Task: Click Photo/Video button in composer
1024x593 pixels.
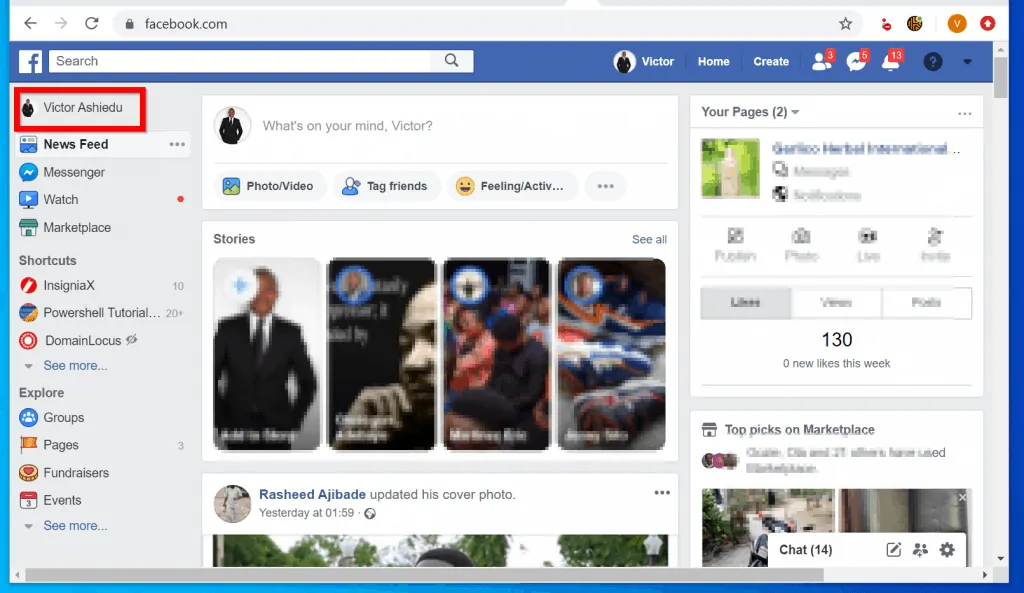Action: pos(269,186)
